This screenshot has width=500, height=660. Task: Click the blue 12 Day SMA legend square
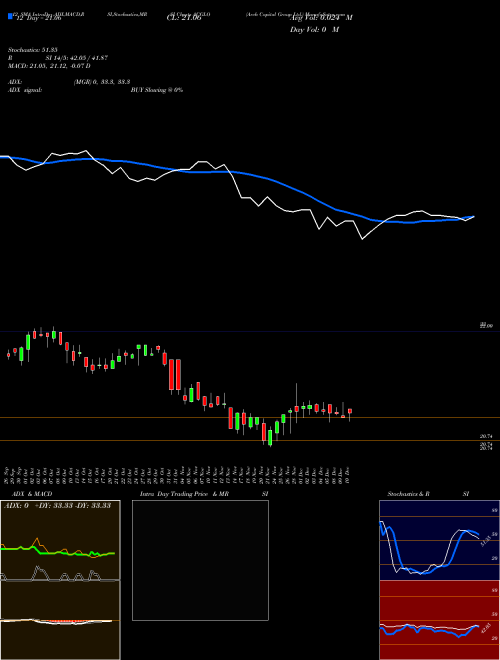(x=10, y=16)
